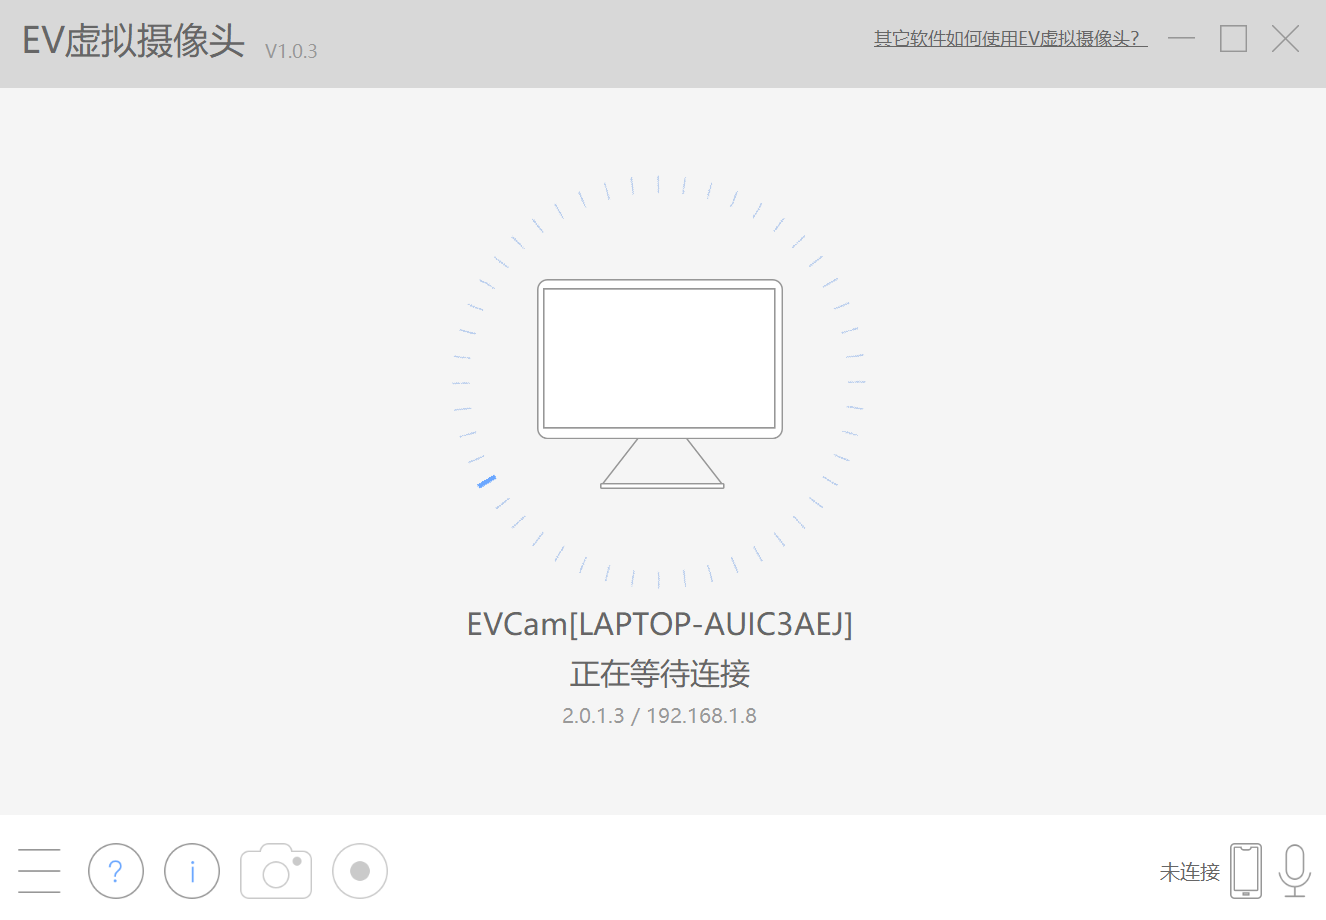The image size is (1326, 920).
Task: Click the monitor illustration in the center
Action: coord(660,384)
